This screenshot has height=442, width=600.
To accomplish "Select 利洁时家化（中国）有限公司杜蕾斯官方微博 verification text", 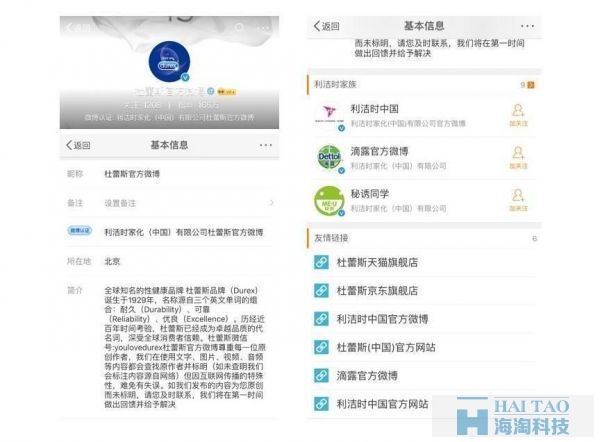I will pyautogui.click(x=184, y=232).
